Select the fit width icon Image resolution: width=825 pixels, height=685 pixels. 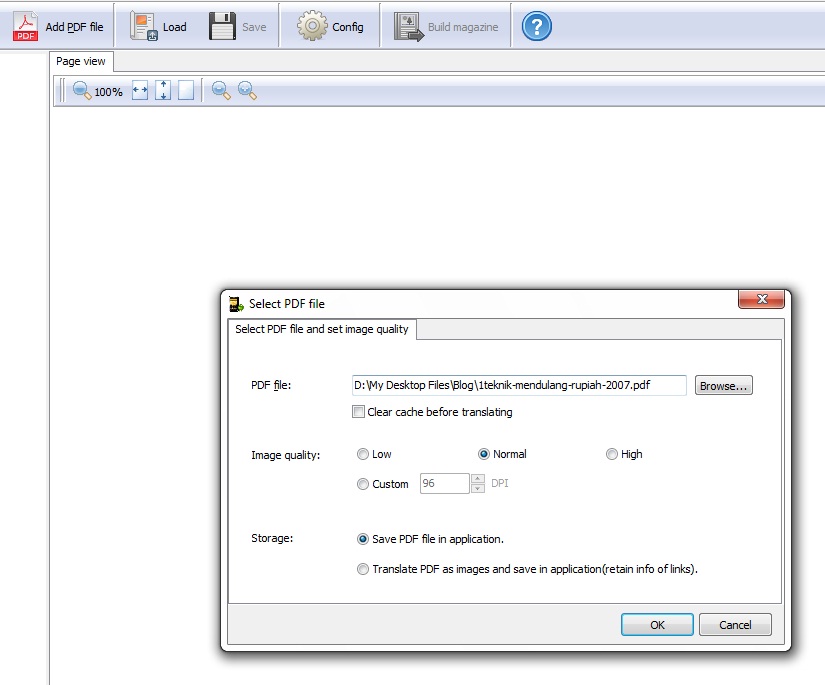(140, 90)
